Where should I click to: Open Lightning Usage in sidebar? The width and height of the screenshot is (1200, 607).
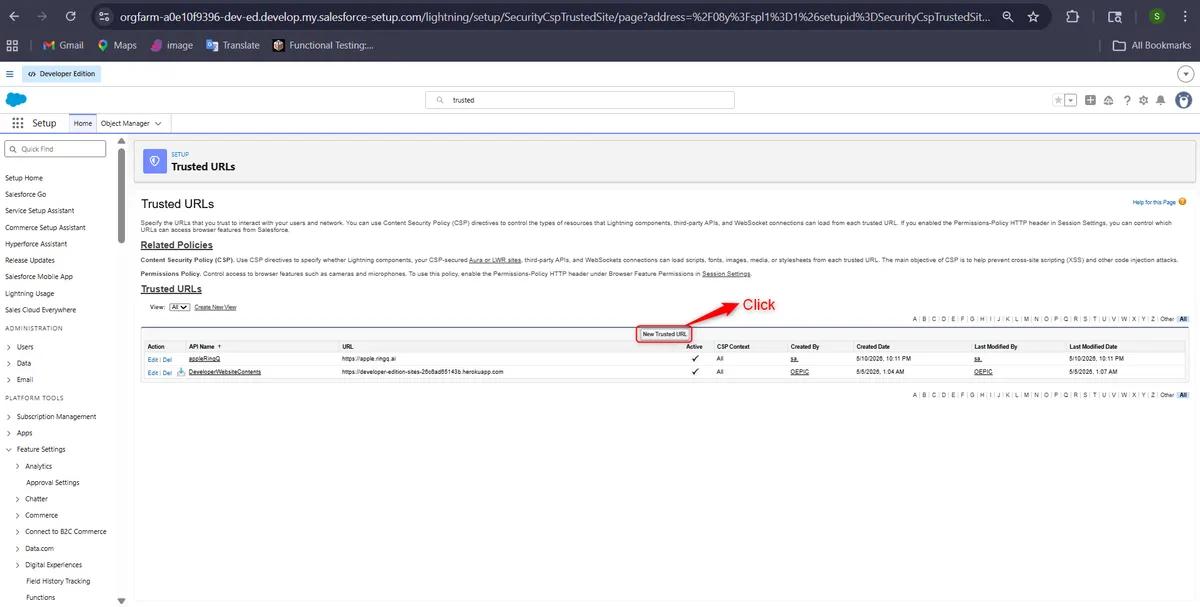click(30, 293)
